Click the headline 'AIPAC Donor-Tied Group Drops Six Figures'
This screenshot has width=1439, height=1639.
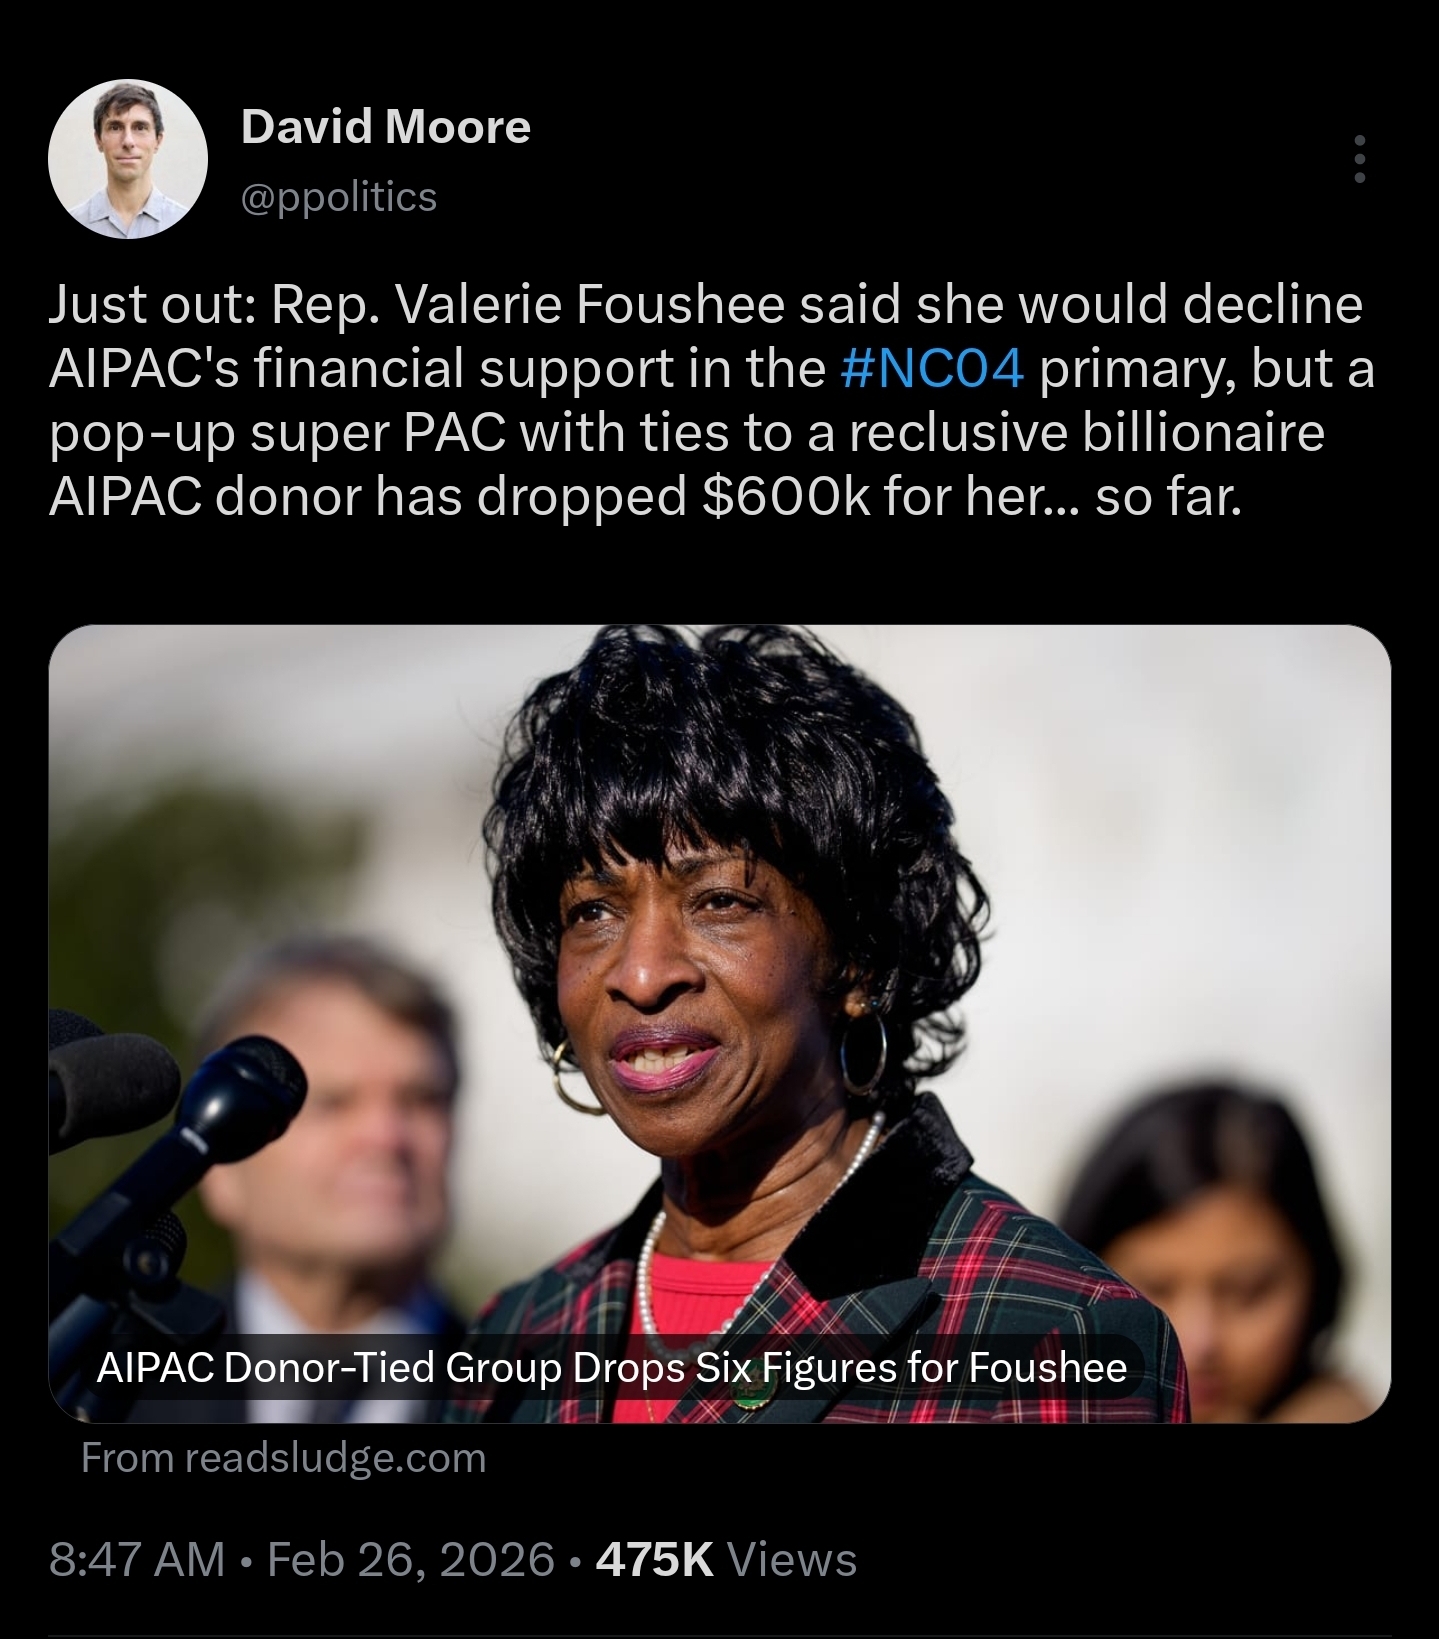(611, 1367)
